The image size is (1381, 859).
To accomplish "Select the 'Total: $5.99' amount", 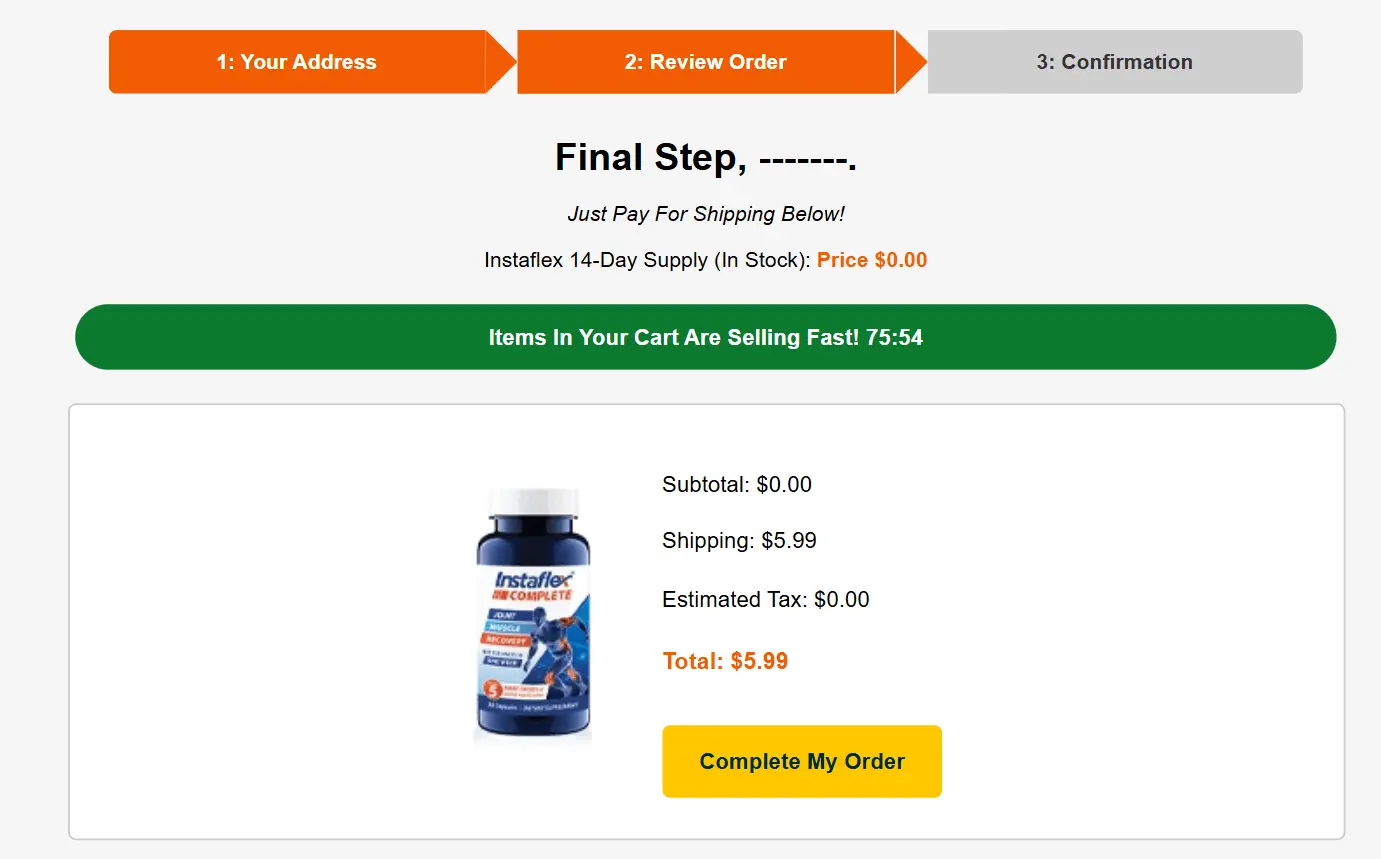I will coord(725,660).
